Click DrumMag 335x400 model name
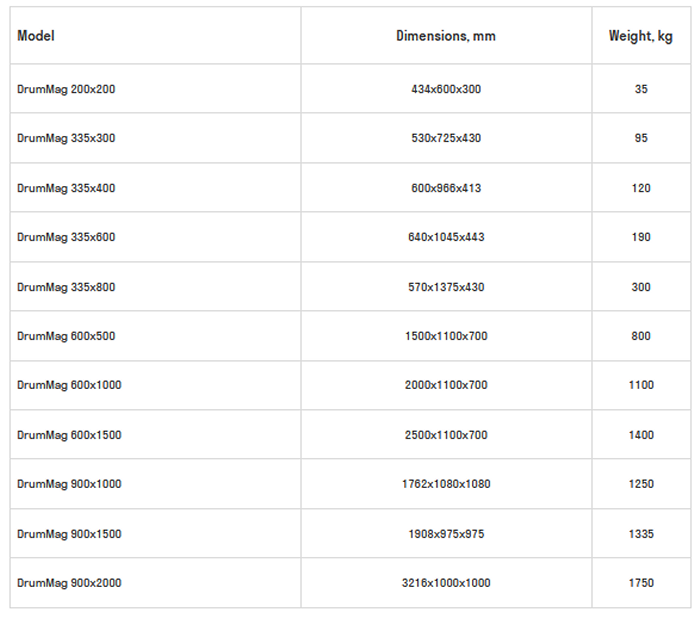 pos(66,188)
